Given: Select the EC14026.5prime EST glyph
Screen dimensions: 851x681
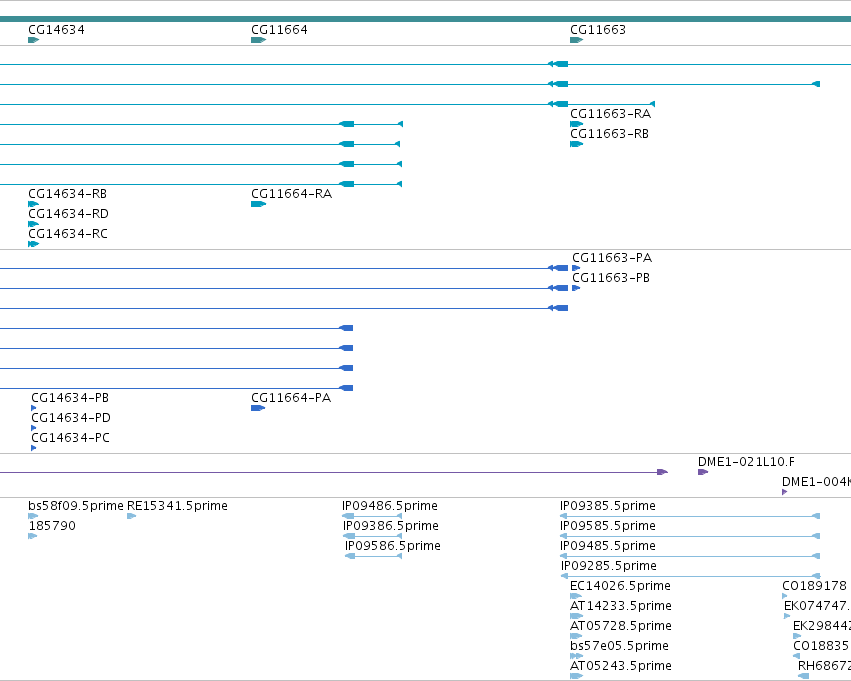Looking at the screenshot, I should click(x=576, y=596).
